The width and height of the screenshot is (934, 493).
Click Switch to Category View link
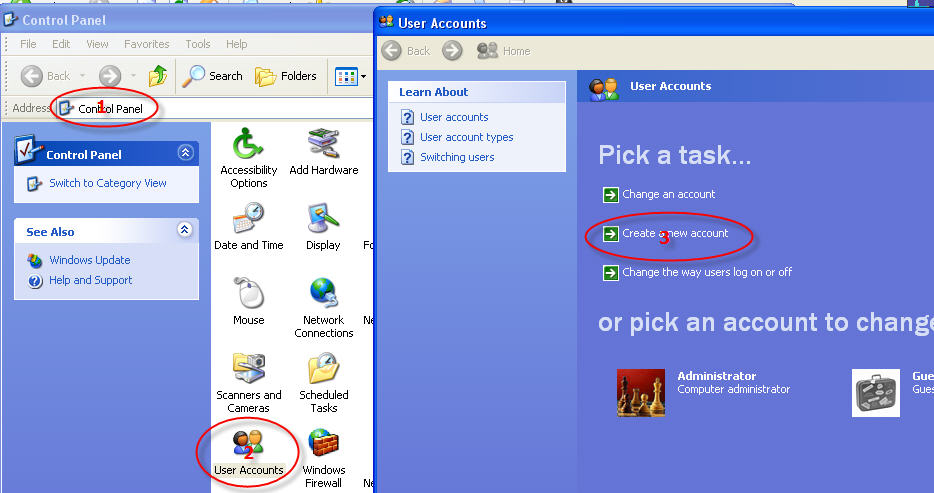point(108,183)
